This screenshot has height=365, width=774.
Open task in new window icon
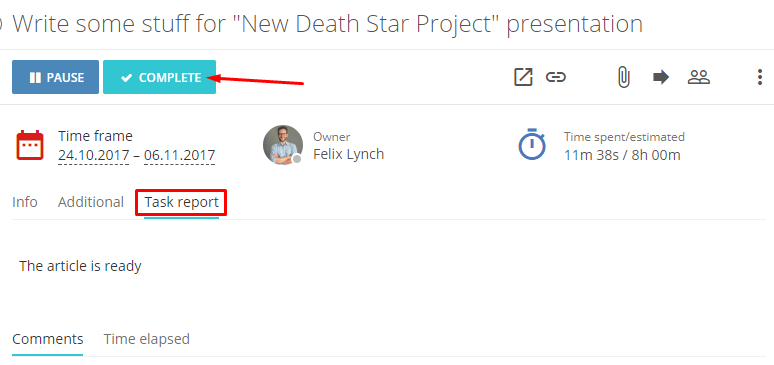click(523, 77)
